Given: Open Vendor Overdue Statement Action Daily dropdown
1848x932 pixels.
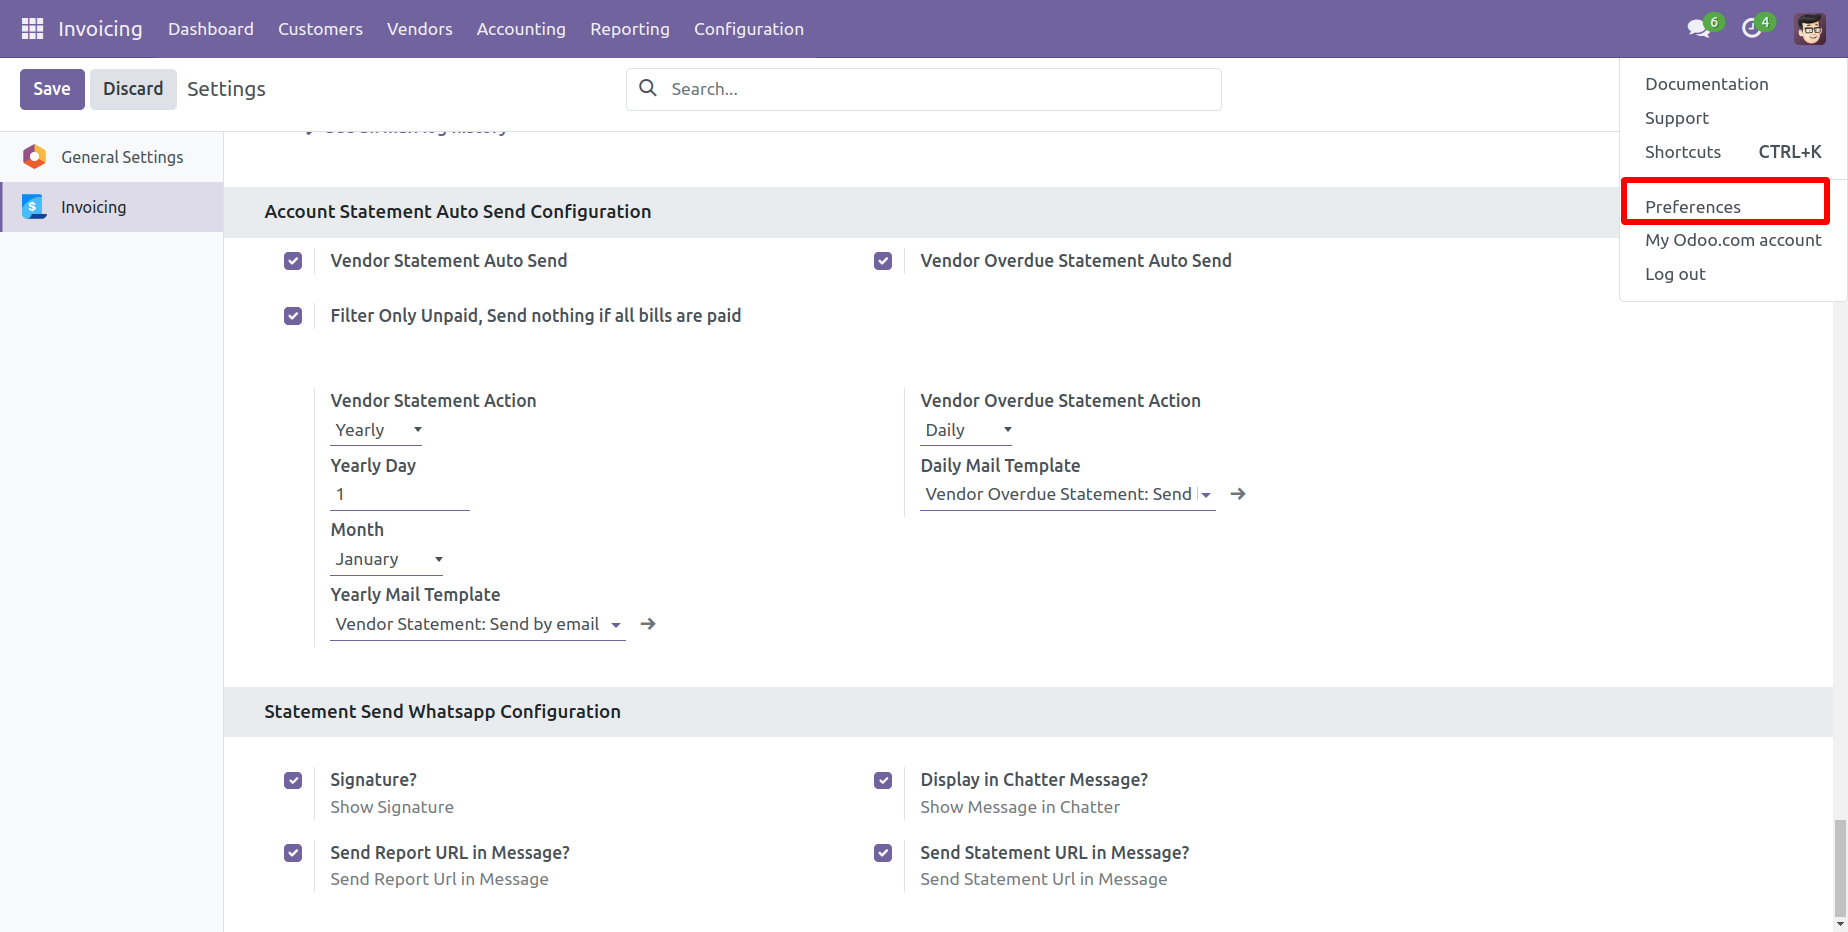Looking at the screenshot, I should 968,430.
